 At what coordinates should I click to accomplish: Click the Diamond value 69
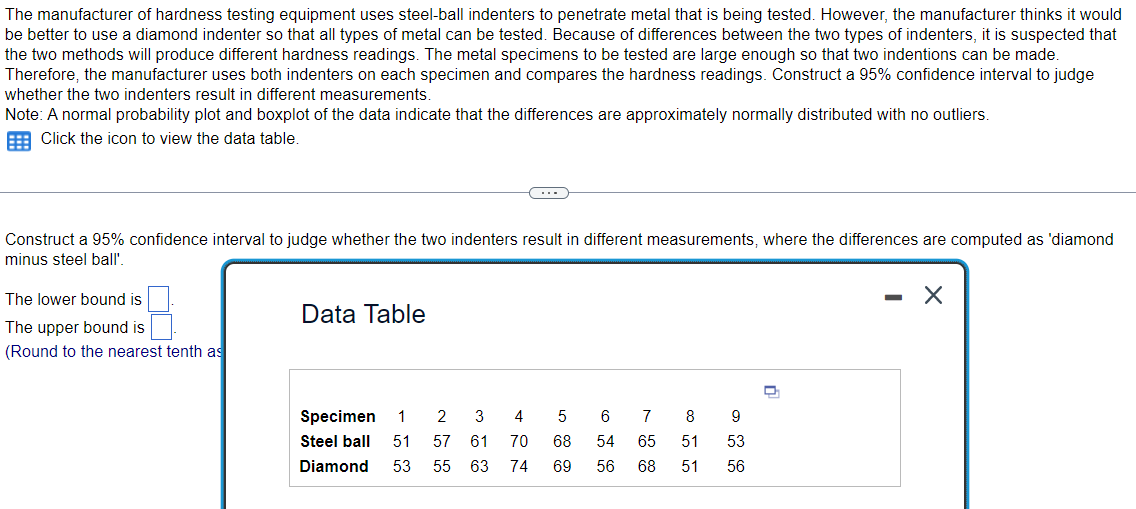pyautogui.click(x=562, y=466)
